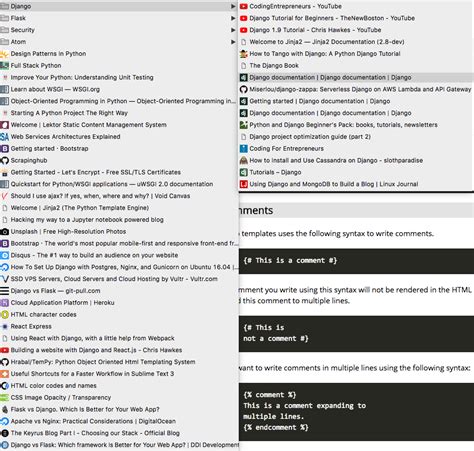The height and width of the screenshot is (451, 474).
Task: Click the Security folder icon
Action: [x=4, y=30]
